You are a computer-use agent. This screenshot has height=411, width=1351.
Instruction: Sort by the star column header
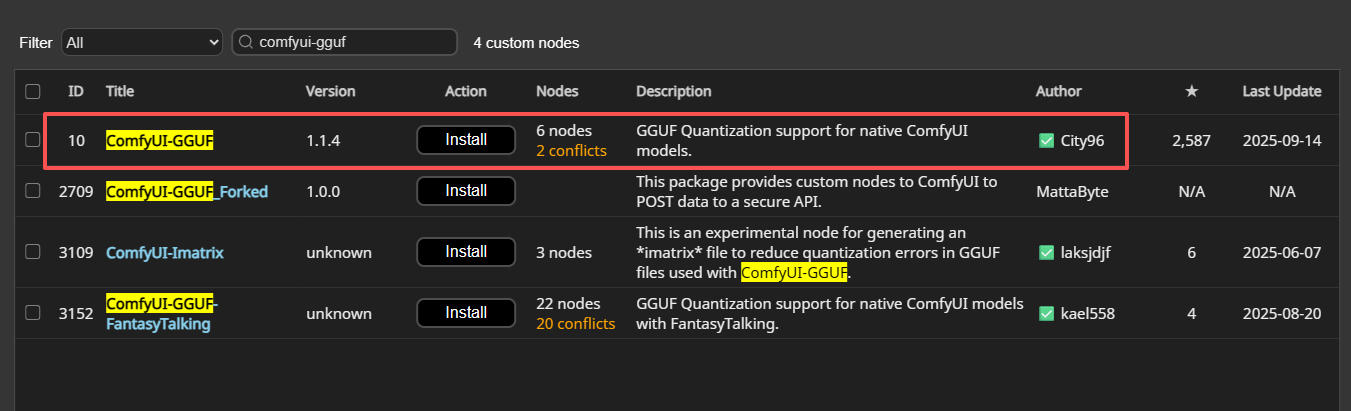(1191, 91)
